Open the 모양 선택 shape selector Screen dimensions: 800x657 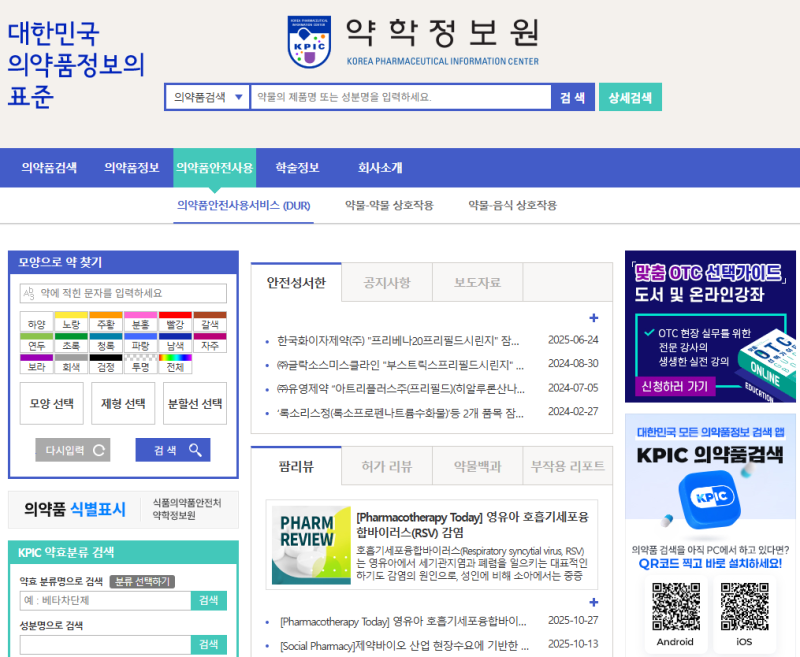tap(52, 403)
